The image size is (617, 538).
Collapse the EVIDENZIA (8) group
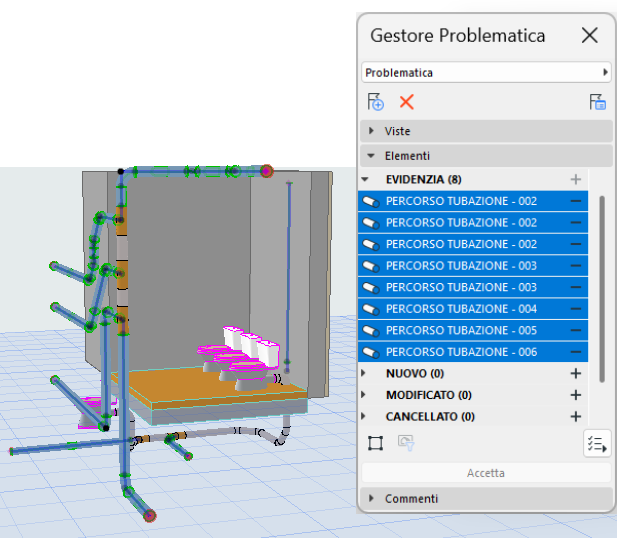[x=365, y=179]
